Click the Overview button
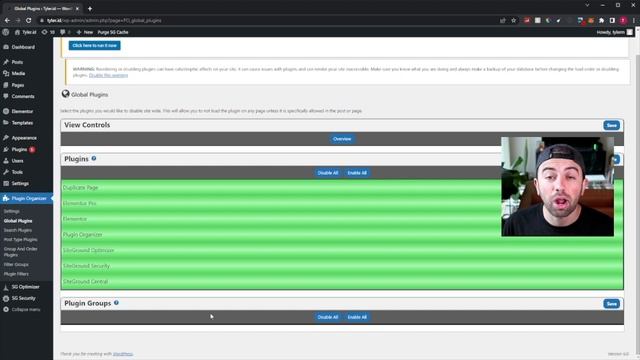Screen dimensions: 640x360 click(x=342, y=139)
